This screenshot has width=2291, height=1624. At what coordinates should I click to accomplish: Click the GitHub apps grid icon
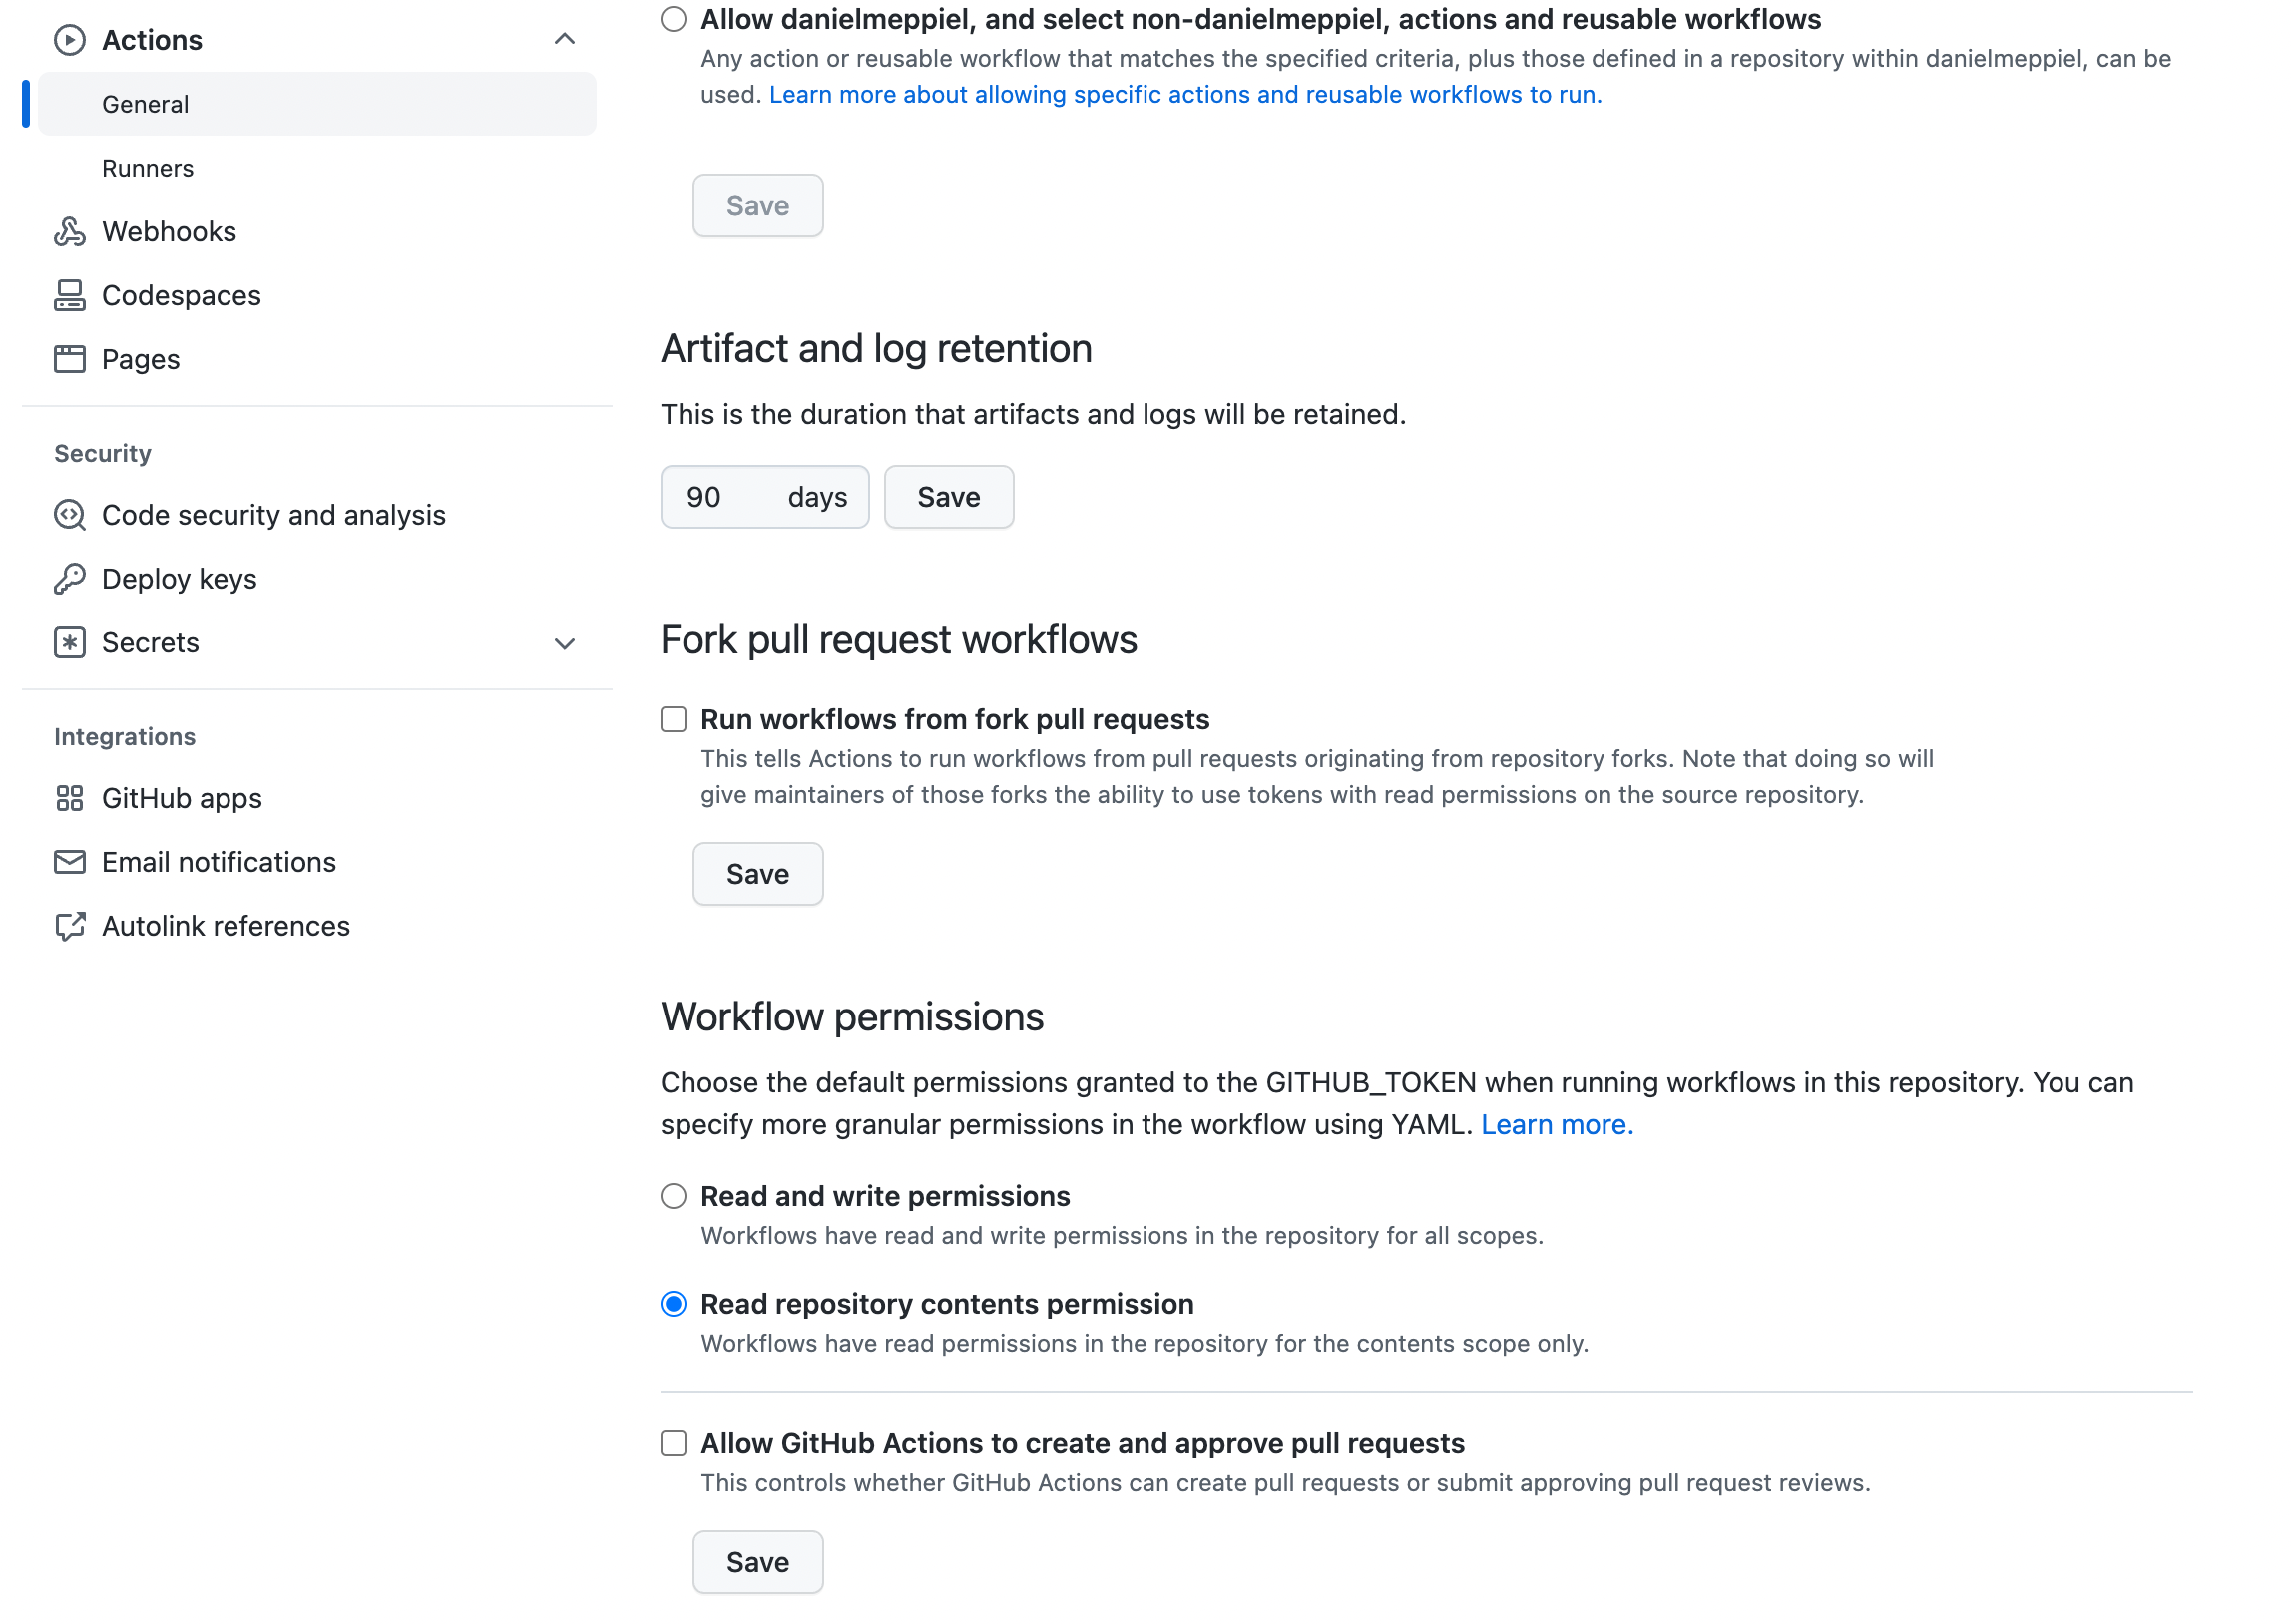tap(69, 798)
